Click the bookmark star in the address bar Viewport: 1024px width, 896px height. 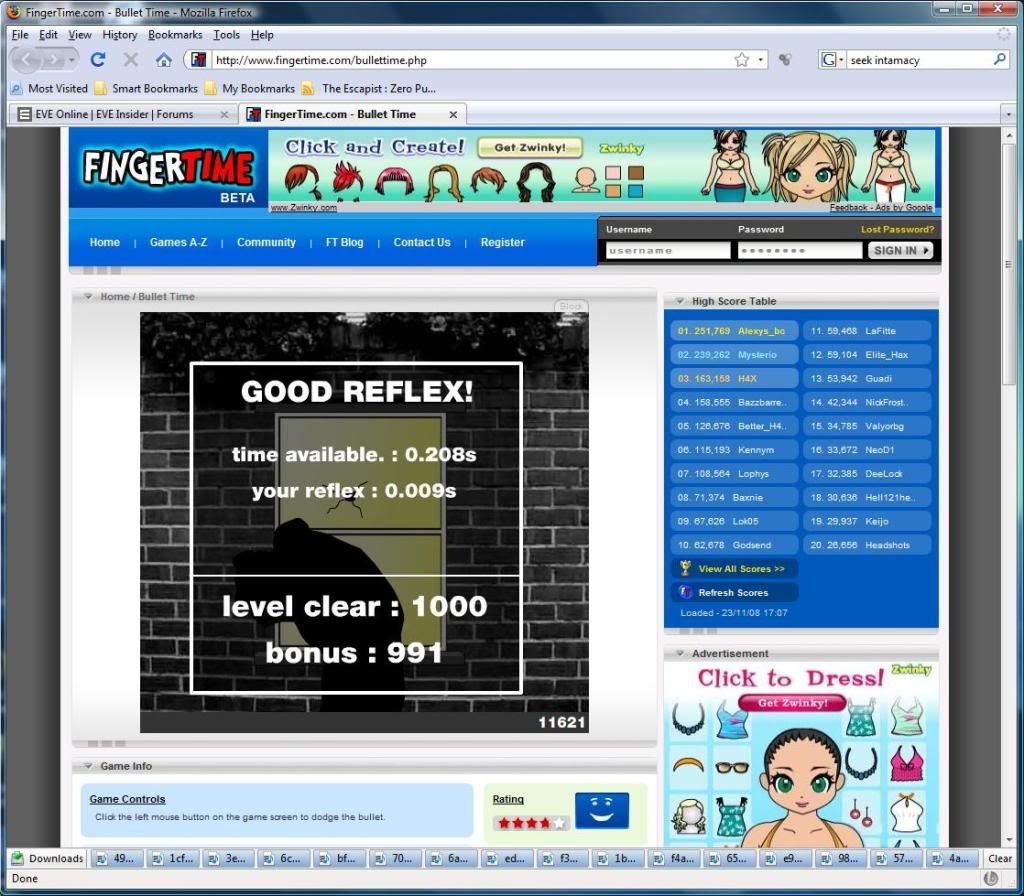coord(741,60)
